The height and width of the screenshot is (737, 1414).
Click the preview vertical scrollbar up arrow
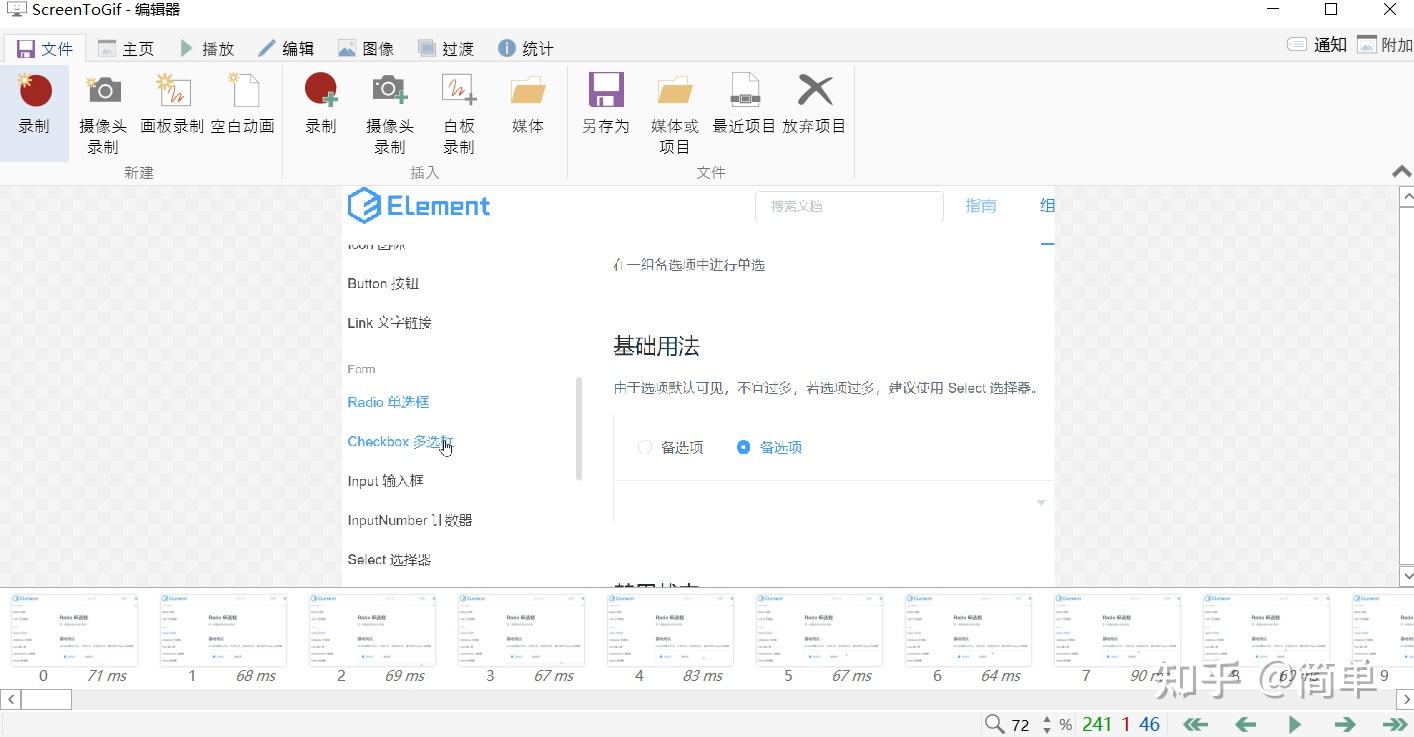1406,197
